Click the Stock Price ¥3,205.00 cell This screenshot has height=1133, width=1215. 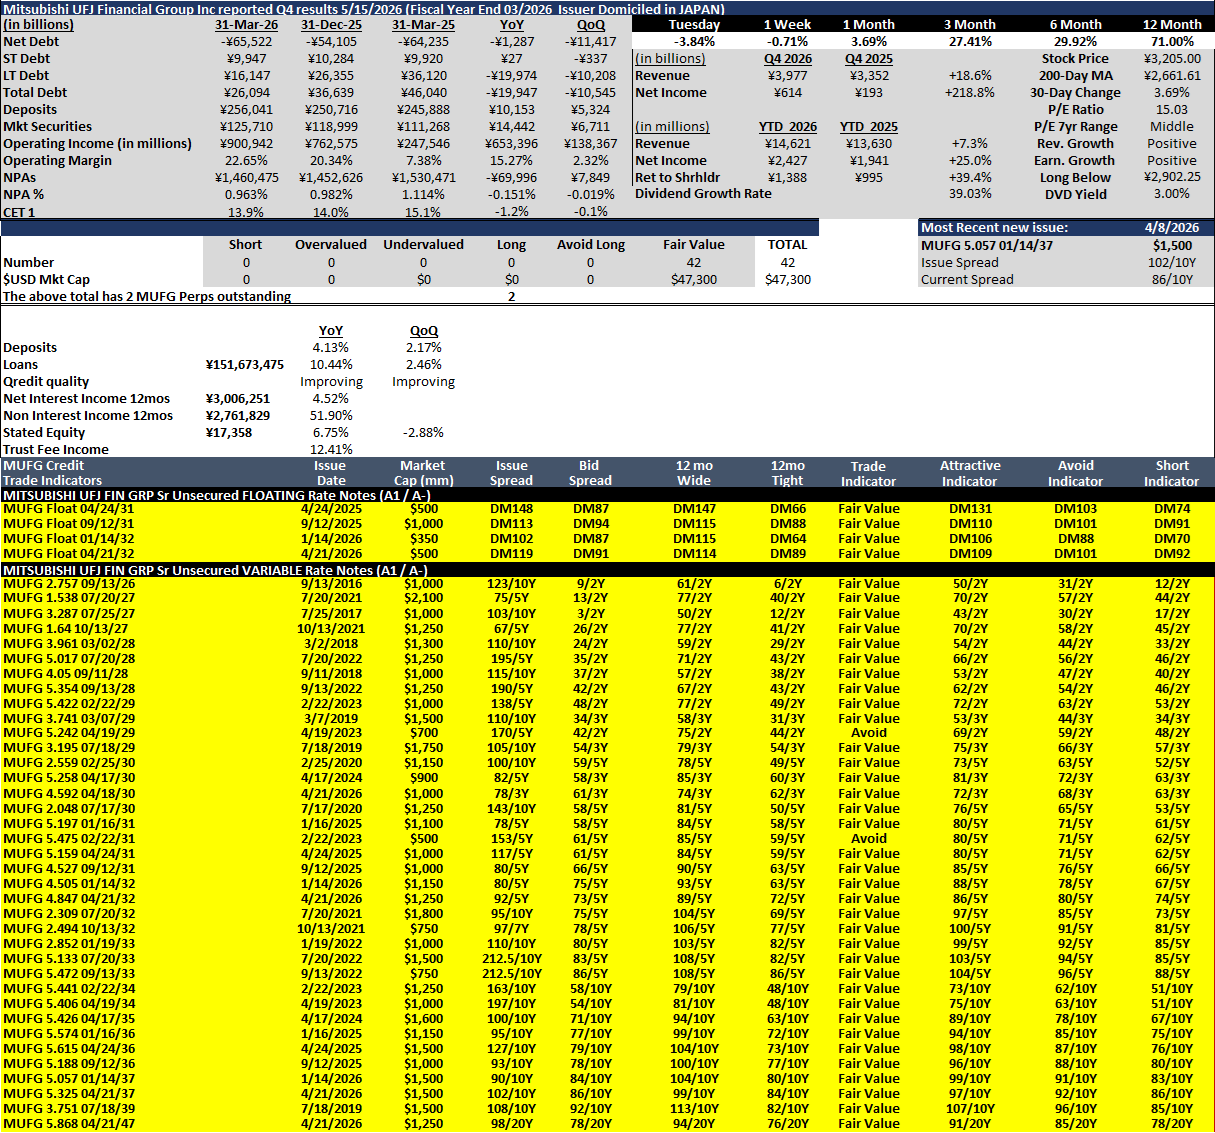coord(1172,58)
